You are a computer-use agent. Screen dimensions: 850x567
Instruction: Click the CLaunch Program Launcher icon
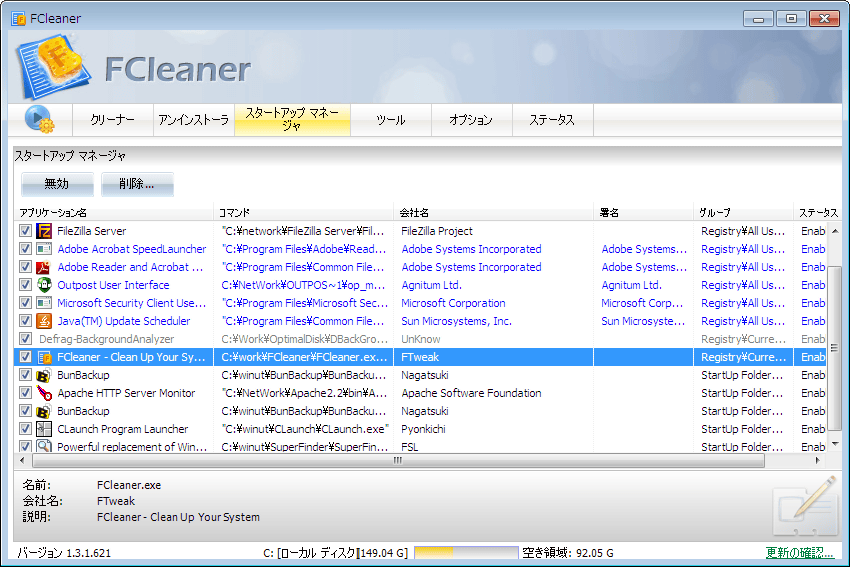click(x=44, y=429)
